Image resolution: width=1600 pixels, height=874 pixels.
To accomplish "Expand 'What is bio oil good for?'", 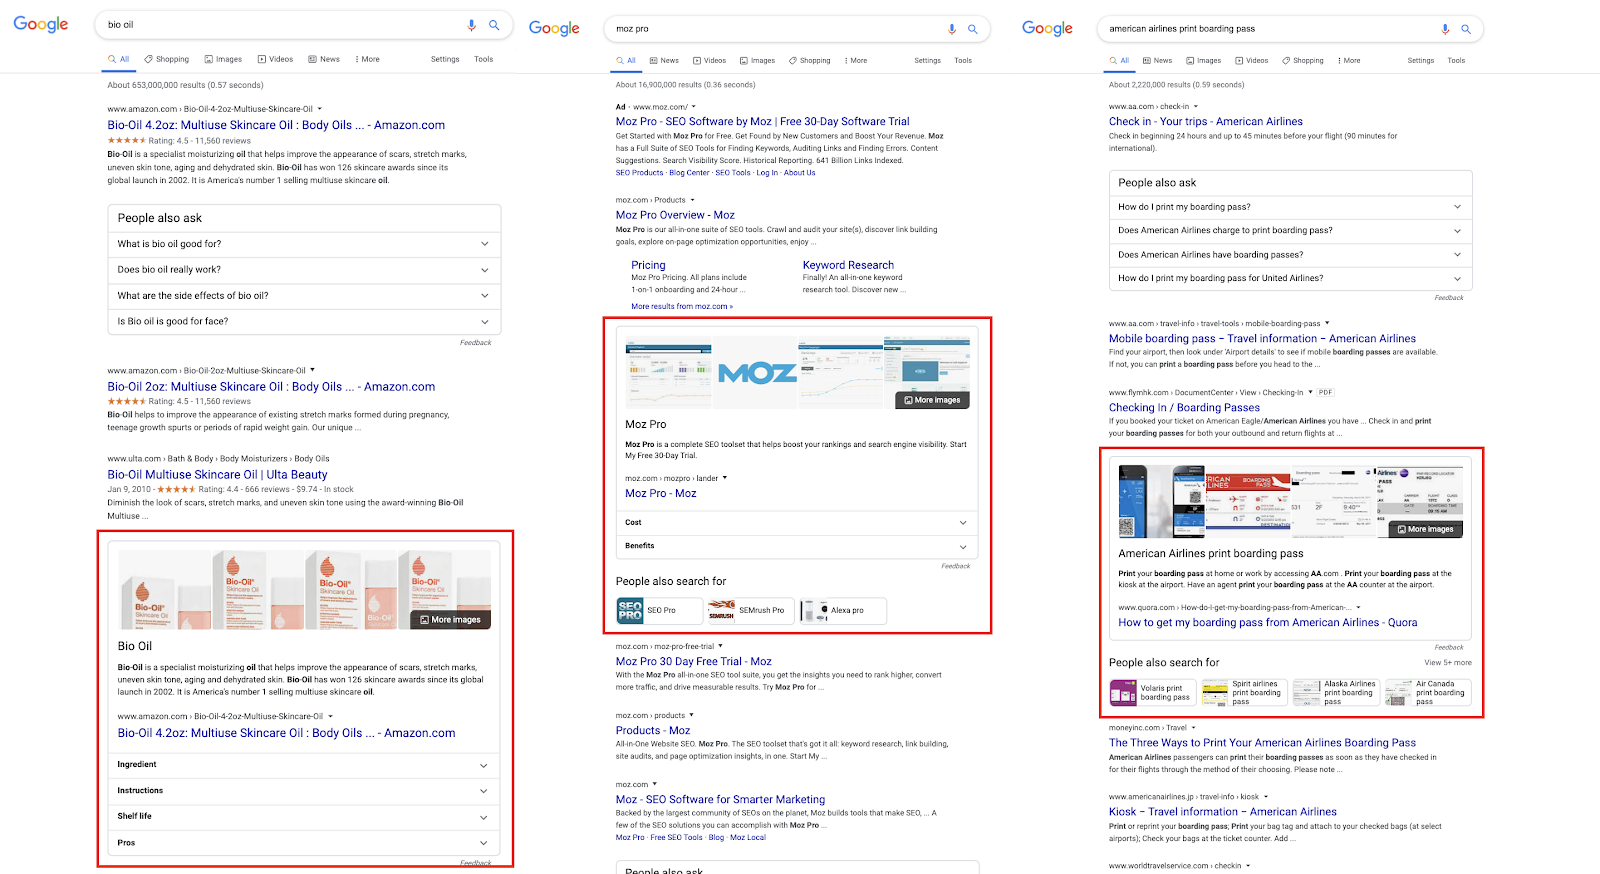I will tap(304, 244).
